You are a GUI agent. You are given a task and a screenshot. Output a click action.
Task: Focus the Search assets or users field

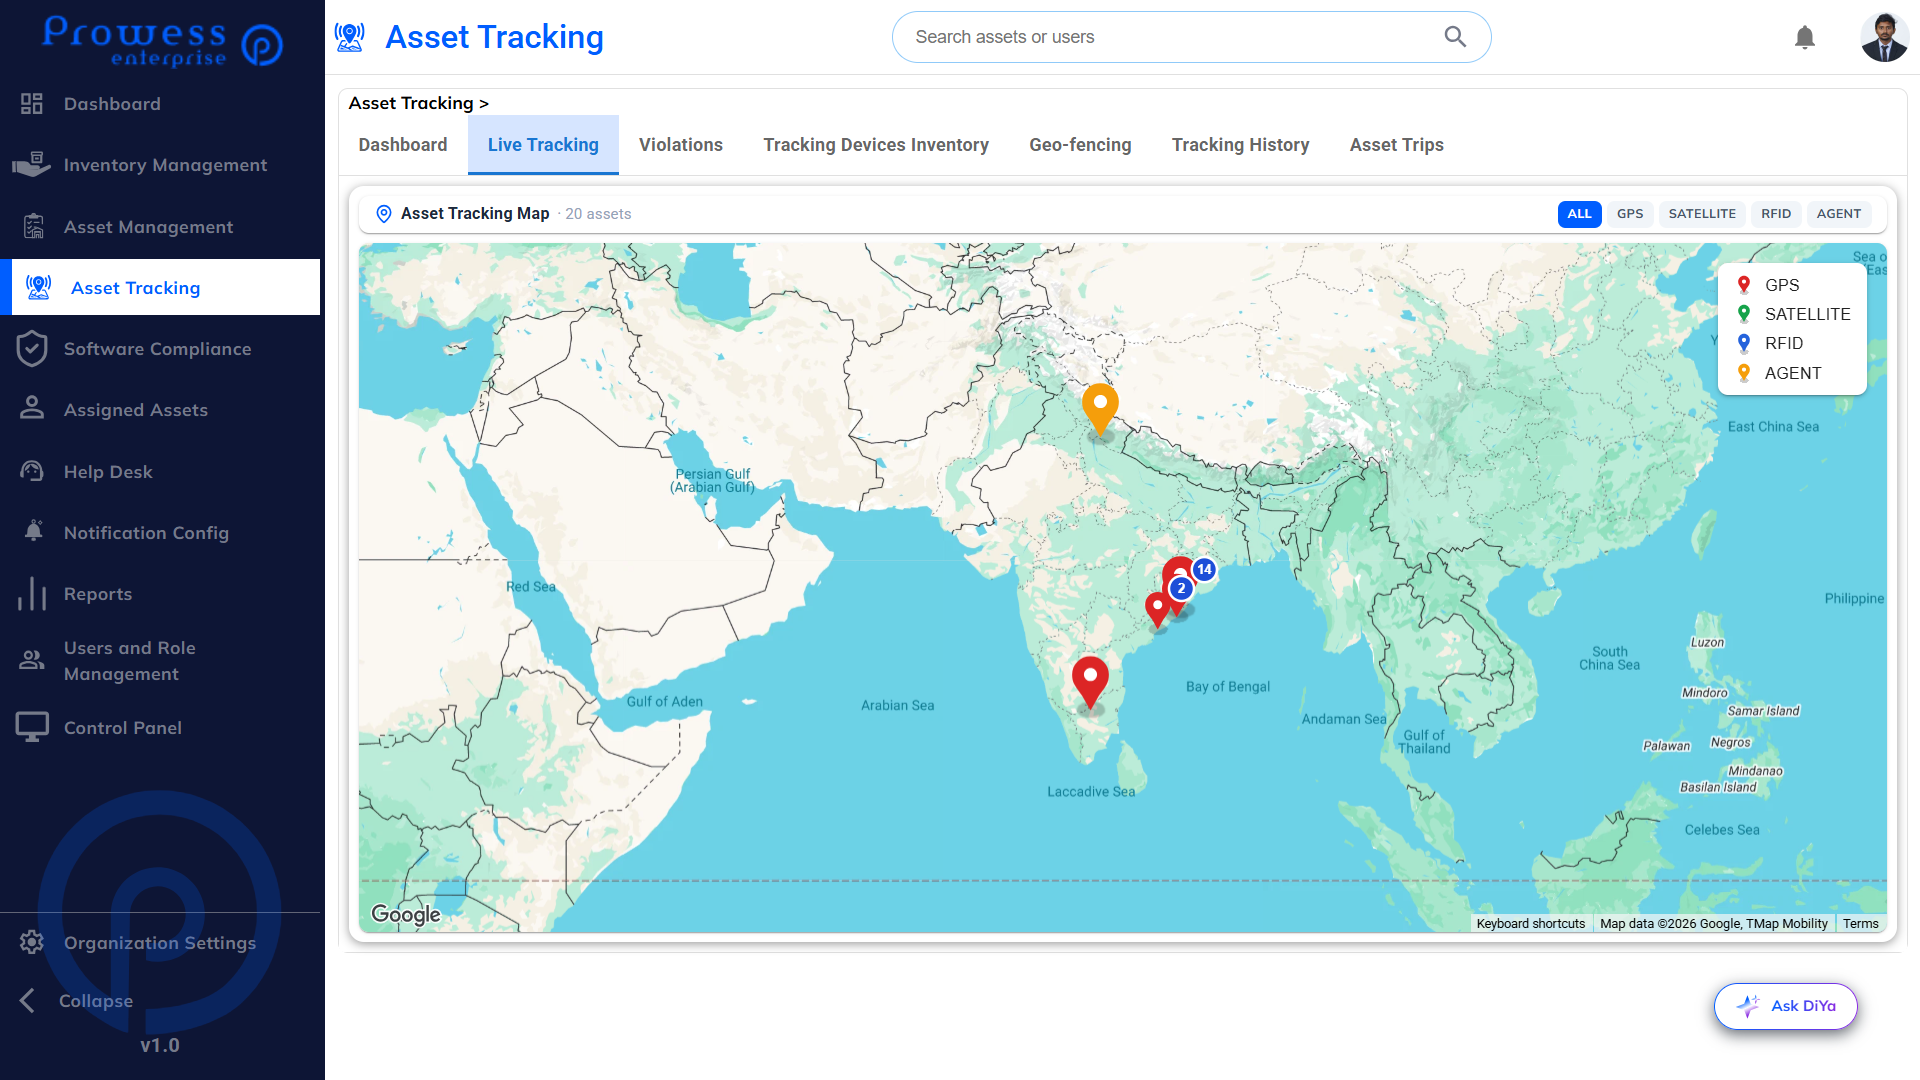tap(1191, 37)
